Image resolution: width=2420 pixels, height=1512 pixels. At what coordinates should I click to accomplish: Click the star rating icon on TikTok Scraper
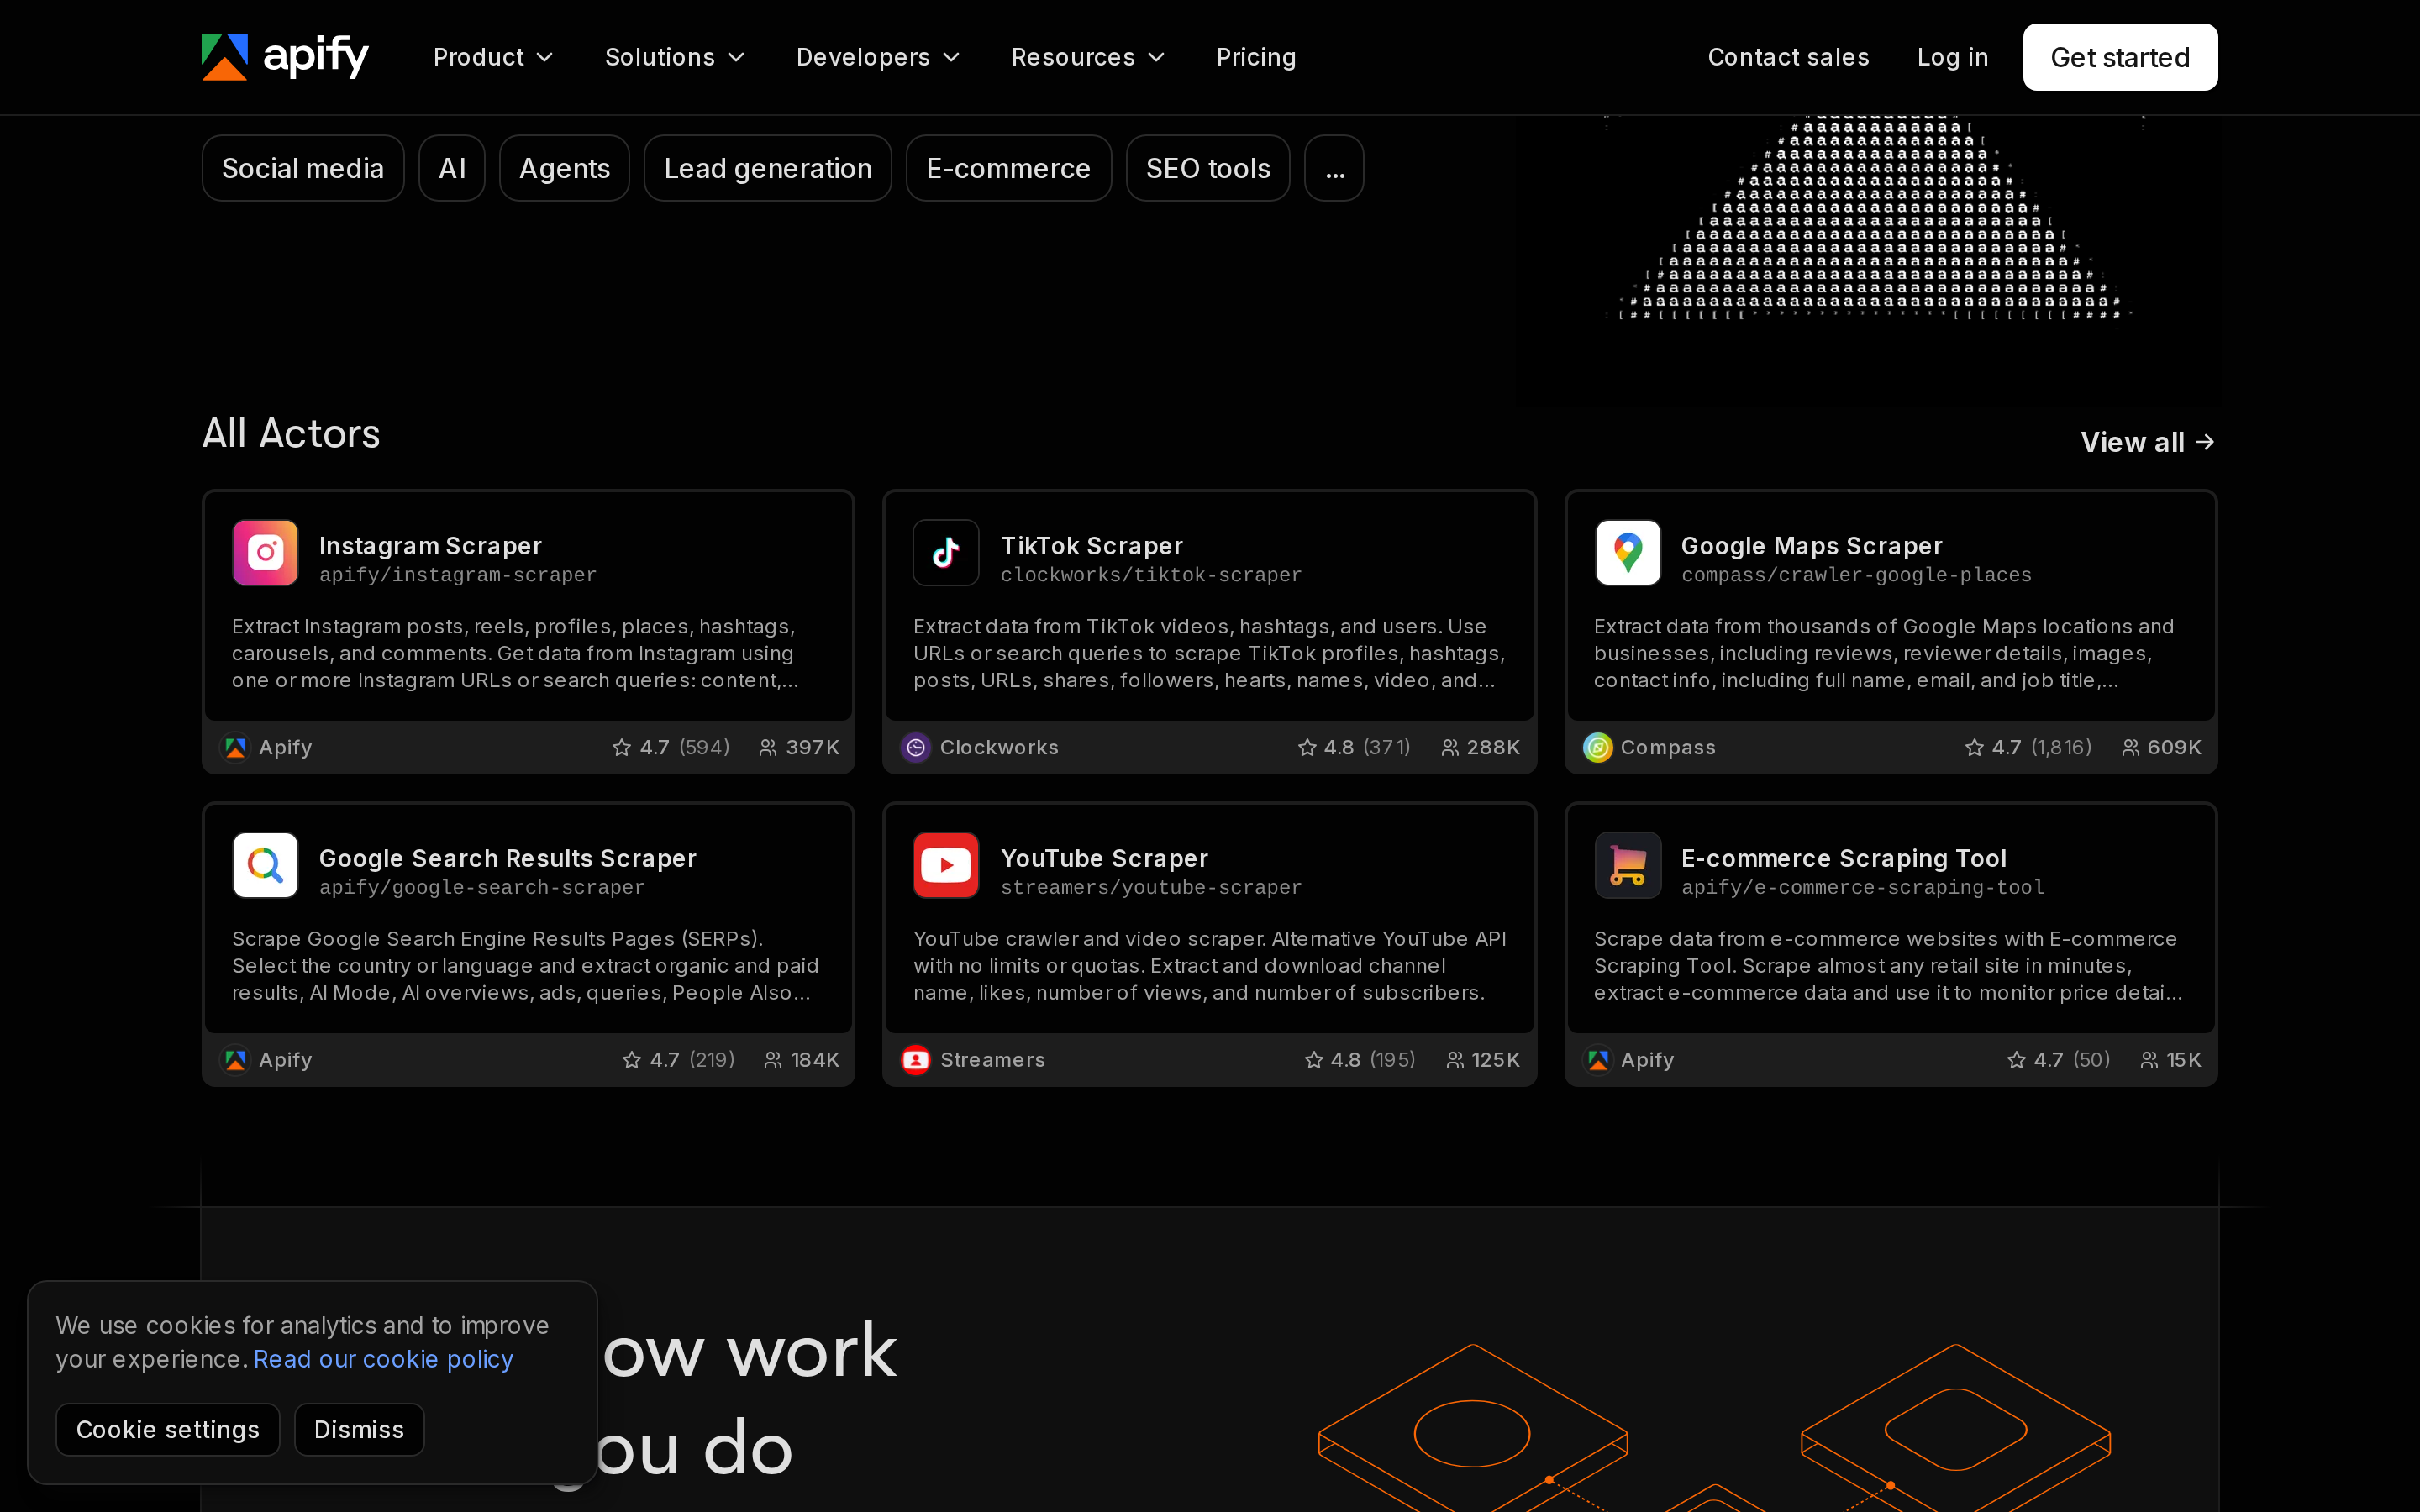[x=1306, y=748]
